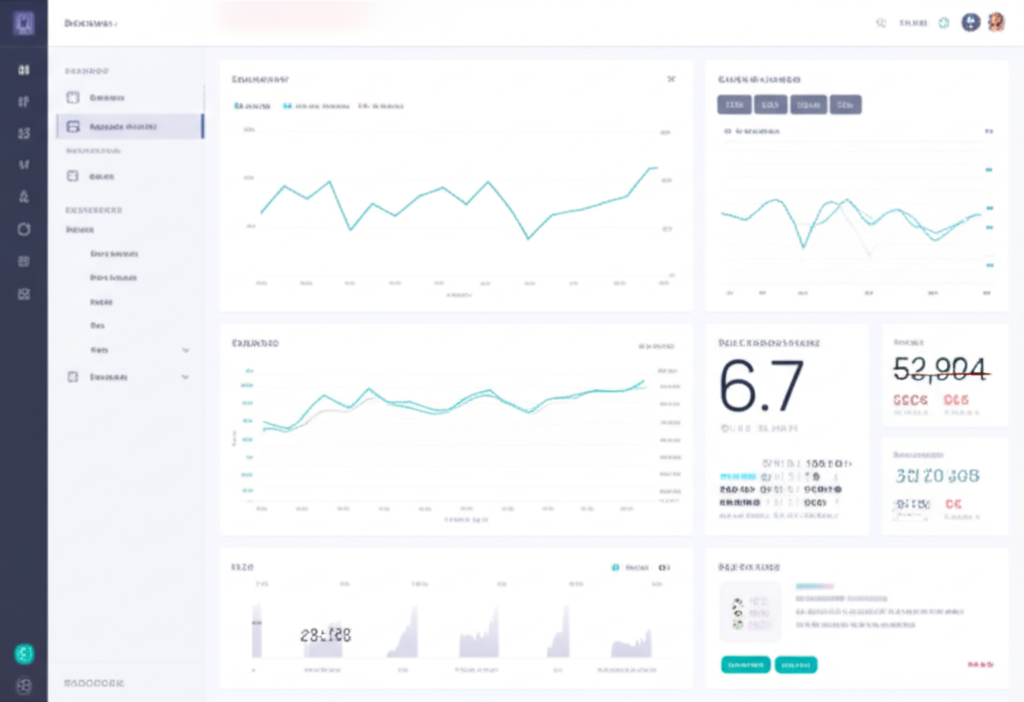Click the circular refresh icon in dark sidebar
This screenshot has height=702, width=1024.
(24, 229)
